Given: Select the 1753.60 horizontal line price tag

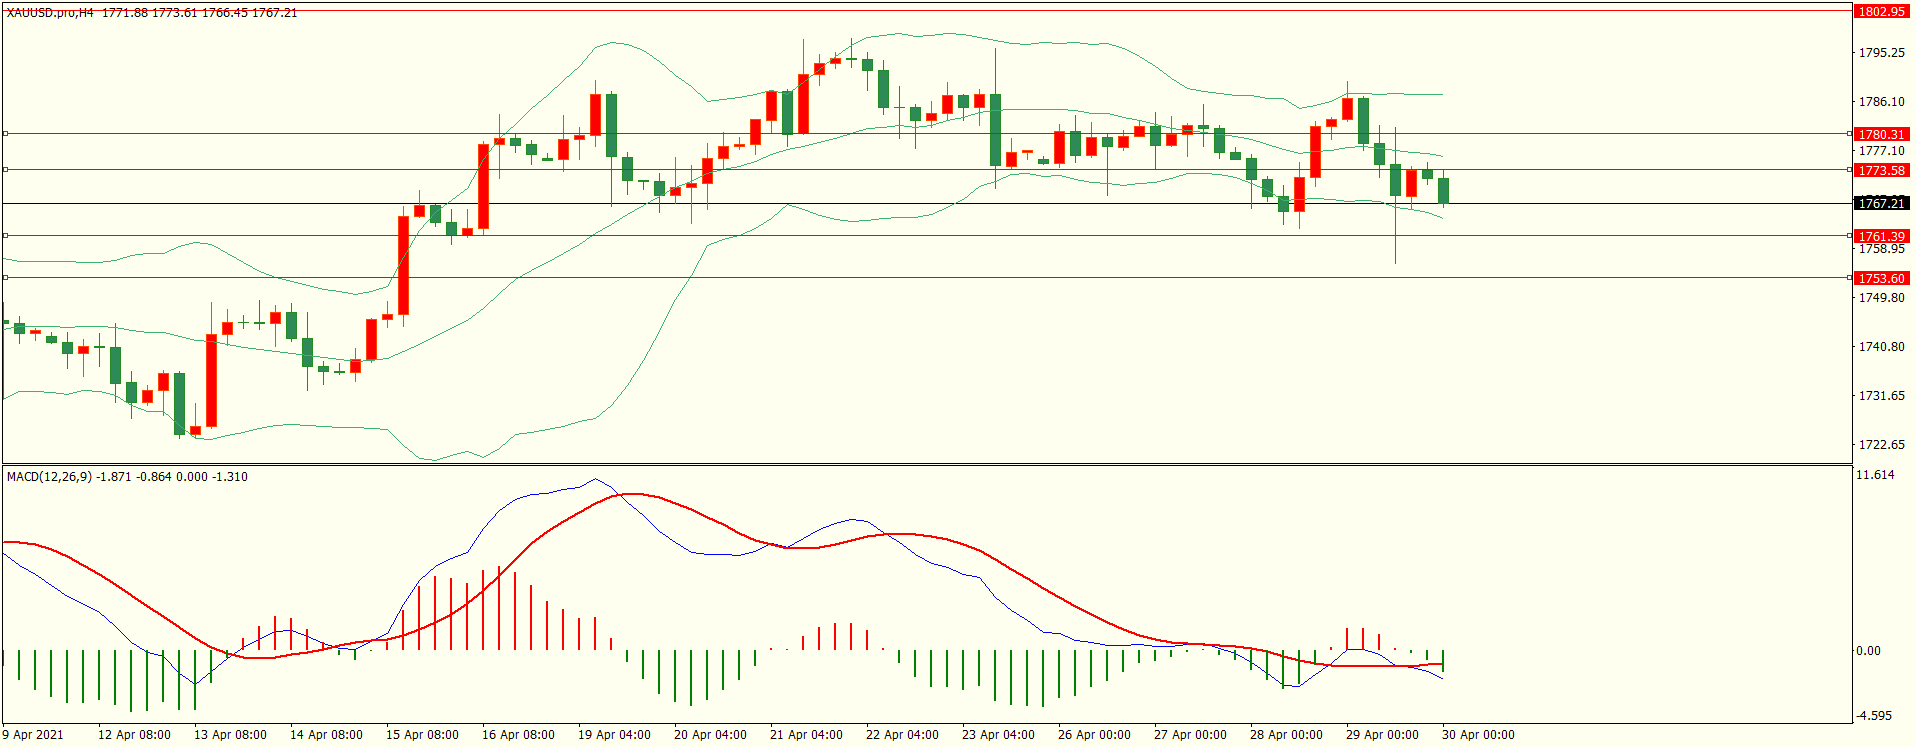Looking at the screenshot, I should (1881, 279).
